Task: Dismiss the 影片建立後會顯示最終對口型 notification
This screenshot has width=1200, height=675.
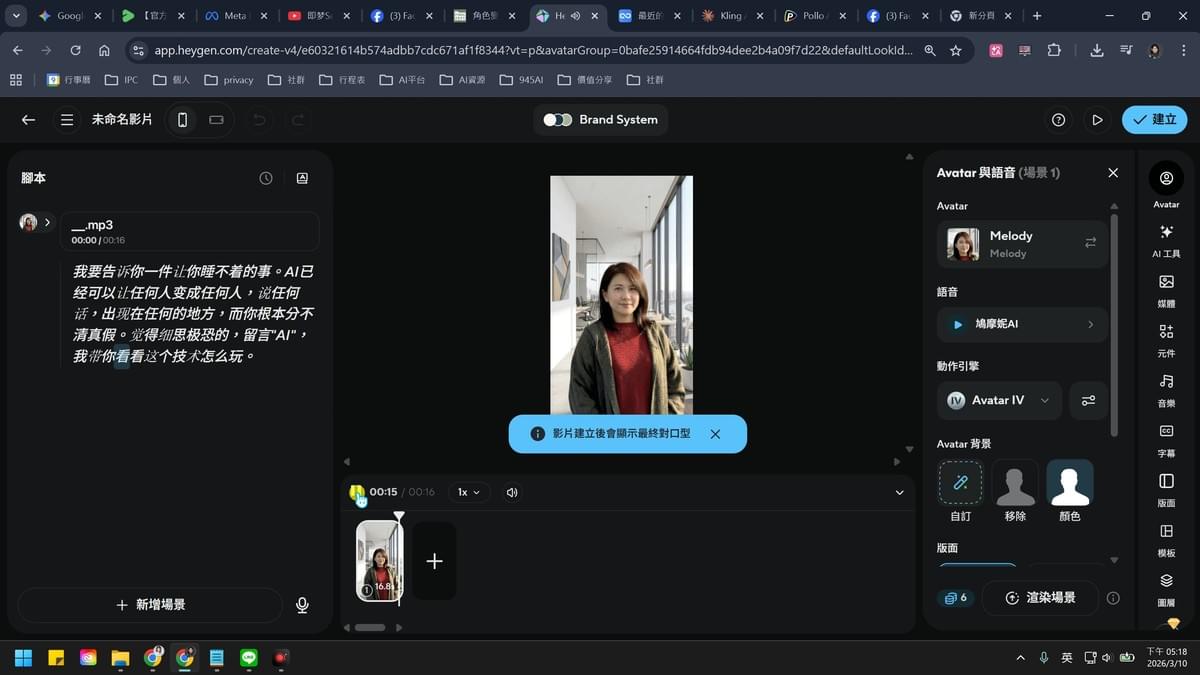Action: coord(715,434)
